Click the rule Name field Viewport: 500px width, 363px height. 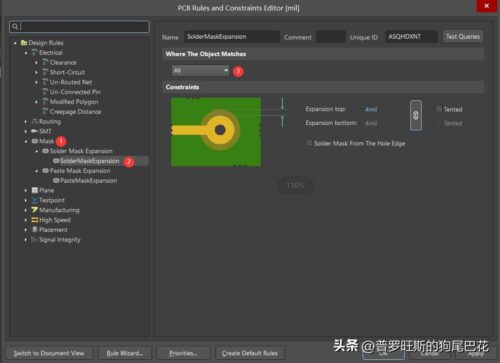pyautogui.click(x=232, y=37)
